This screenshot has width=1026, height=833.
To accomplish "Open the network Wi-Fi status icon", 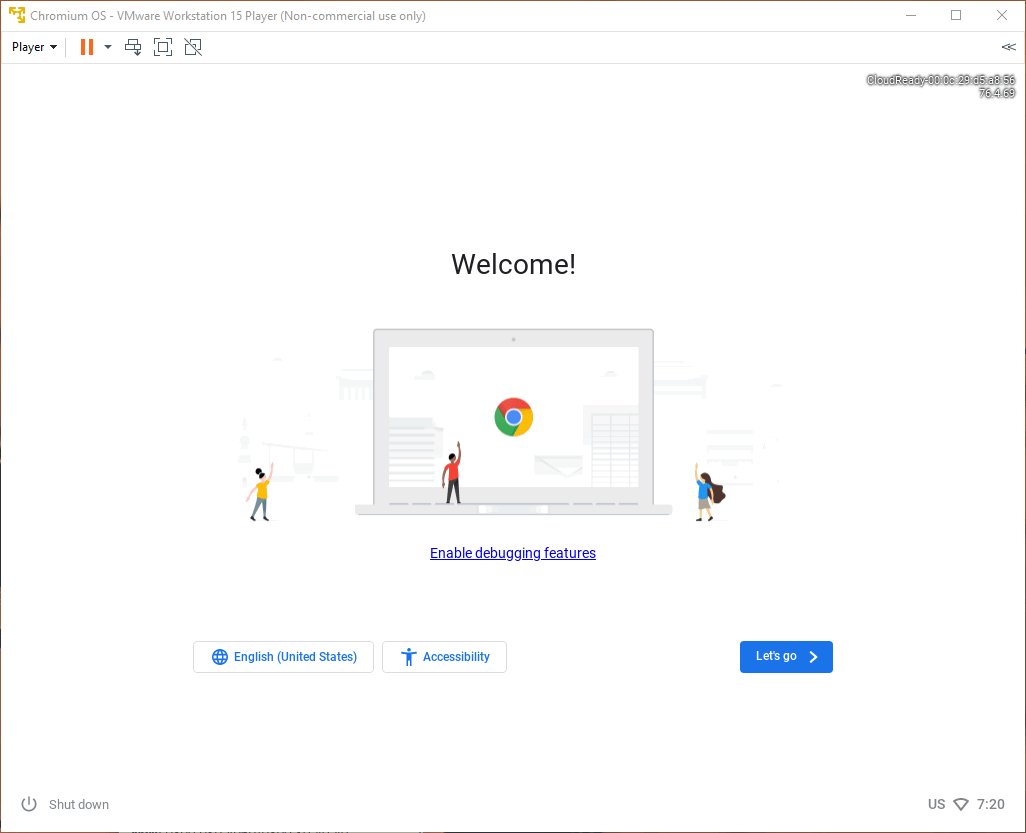I will click(961, 804).
